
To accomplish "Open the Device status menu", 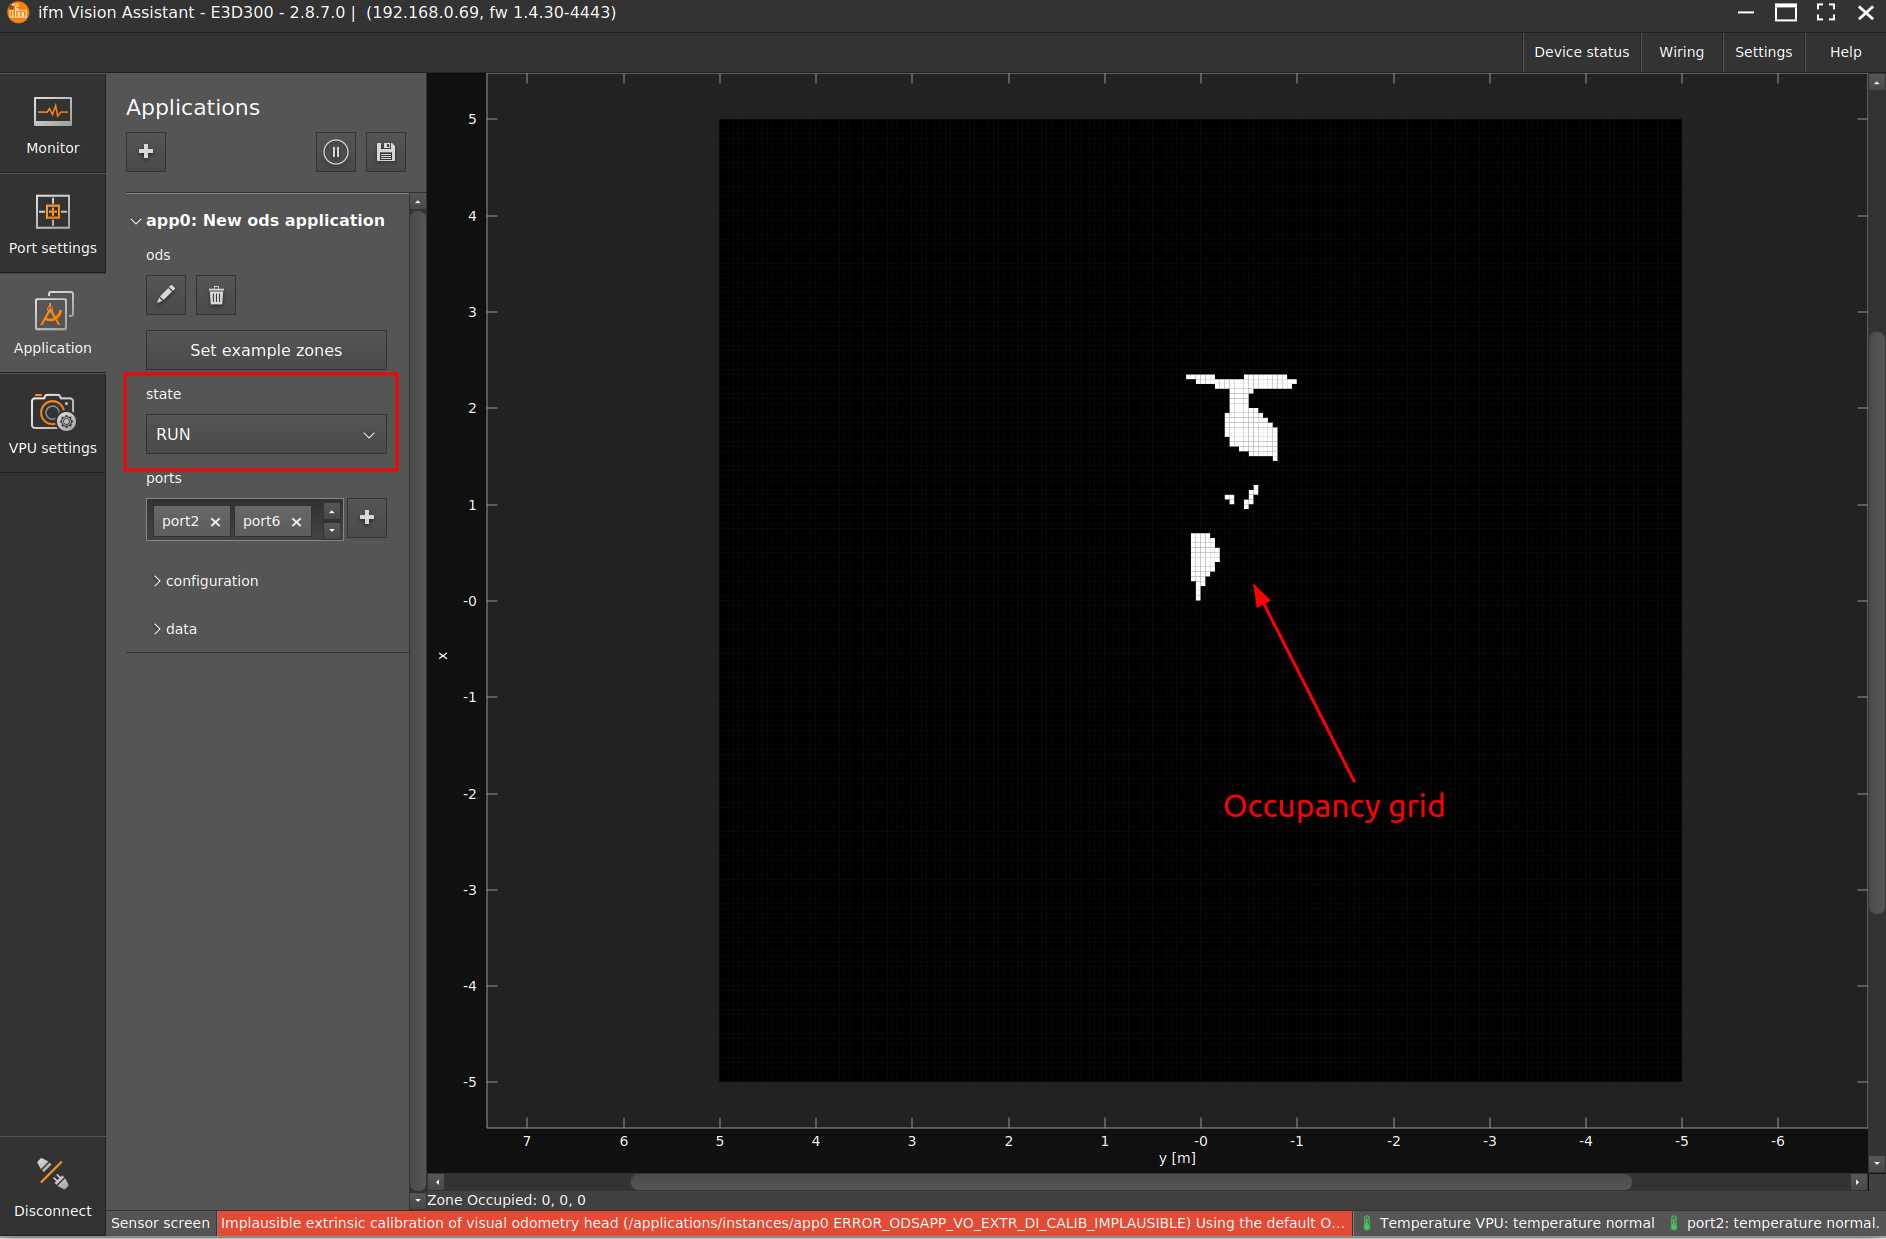I will coord(1581,52).
